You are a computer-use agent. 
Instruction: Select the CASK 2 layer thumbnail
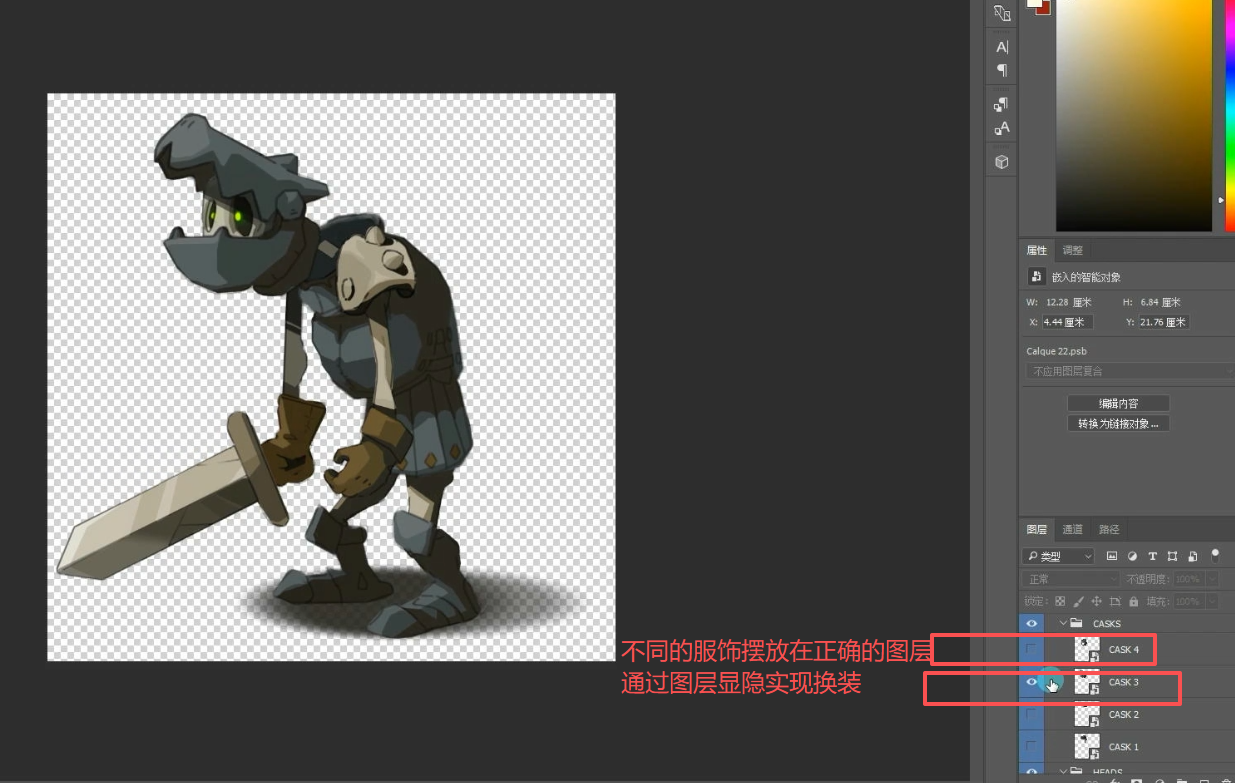tap(1087, 714)
